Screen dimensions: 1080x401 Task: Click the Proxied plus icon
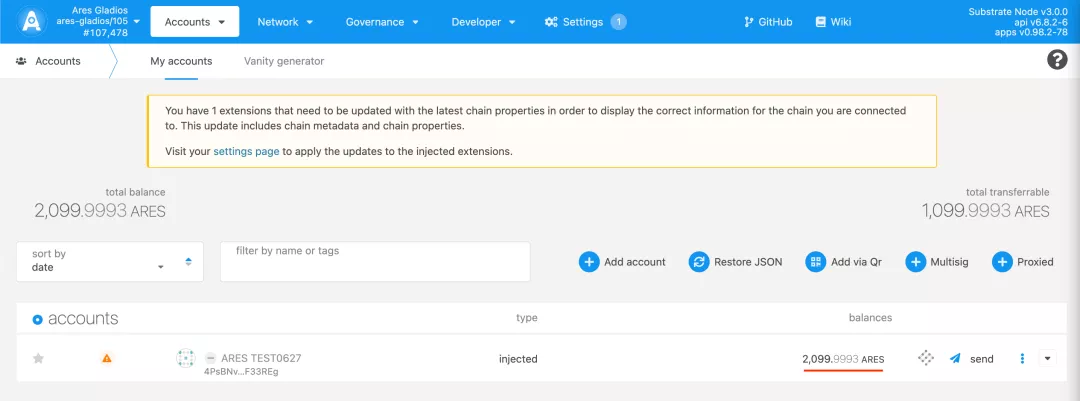tap(1002, 262)
